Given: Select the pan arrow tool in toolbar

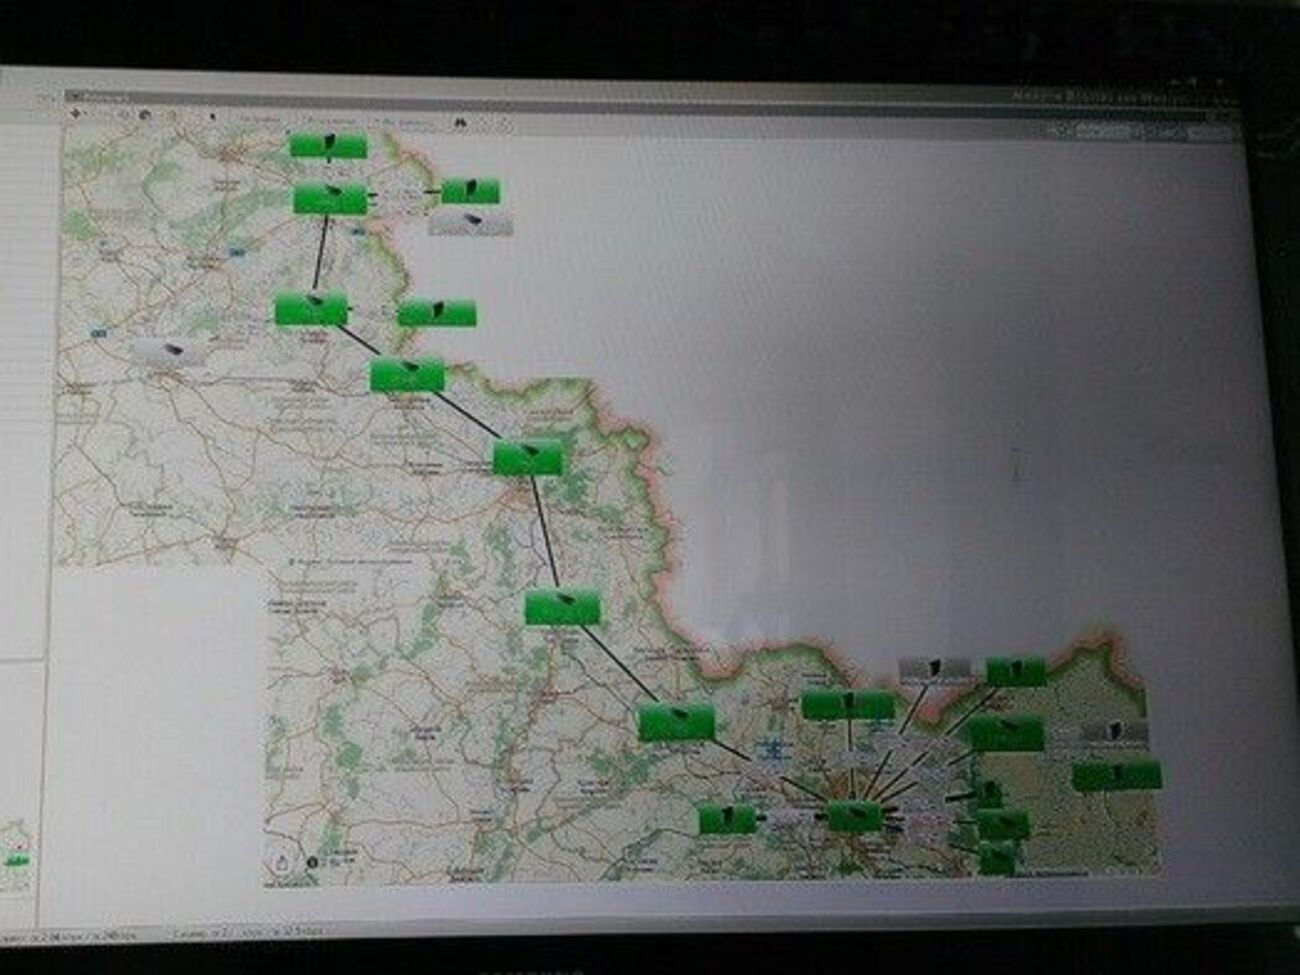Looking at the screenshot, I should coord(77,114).
